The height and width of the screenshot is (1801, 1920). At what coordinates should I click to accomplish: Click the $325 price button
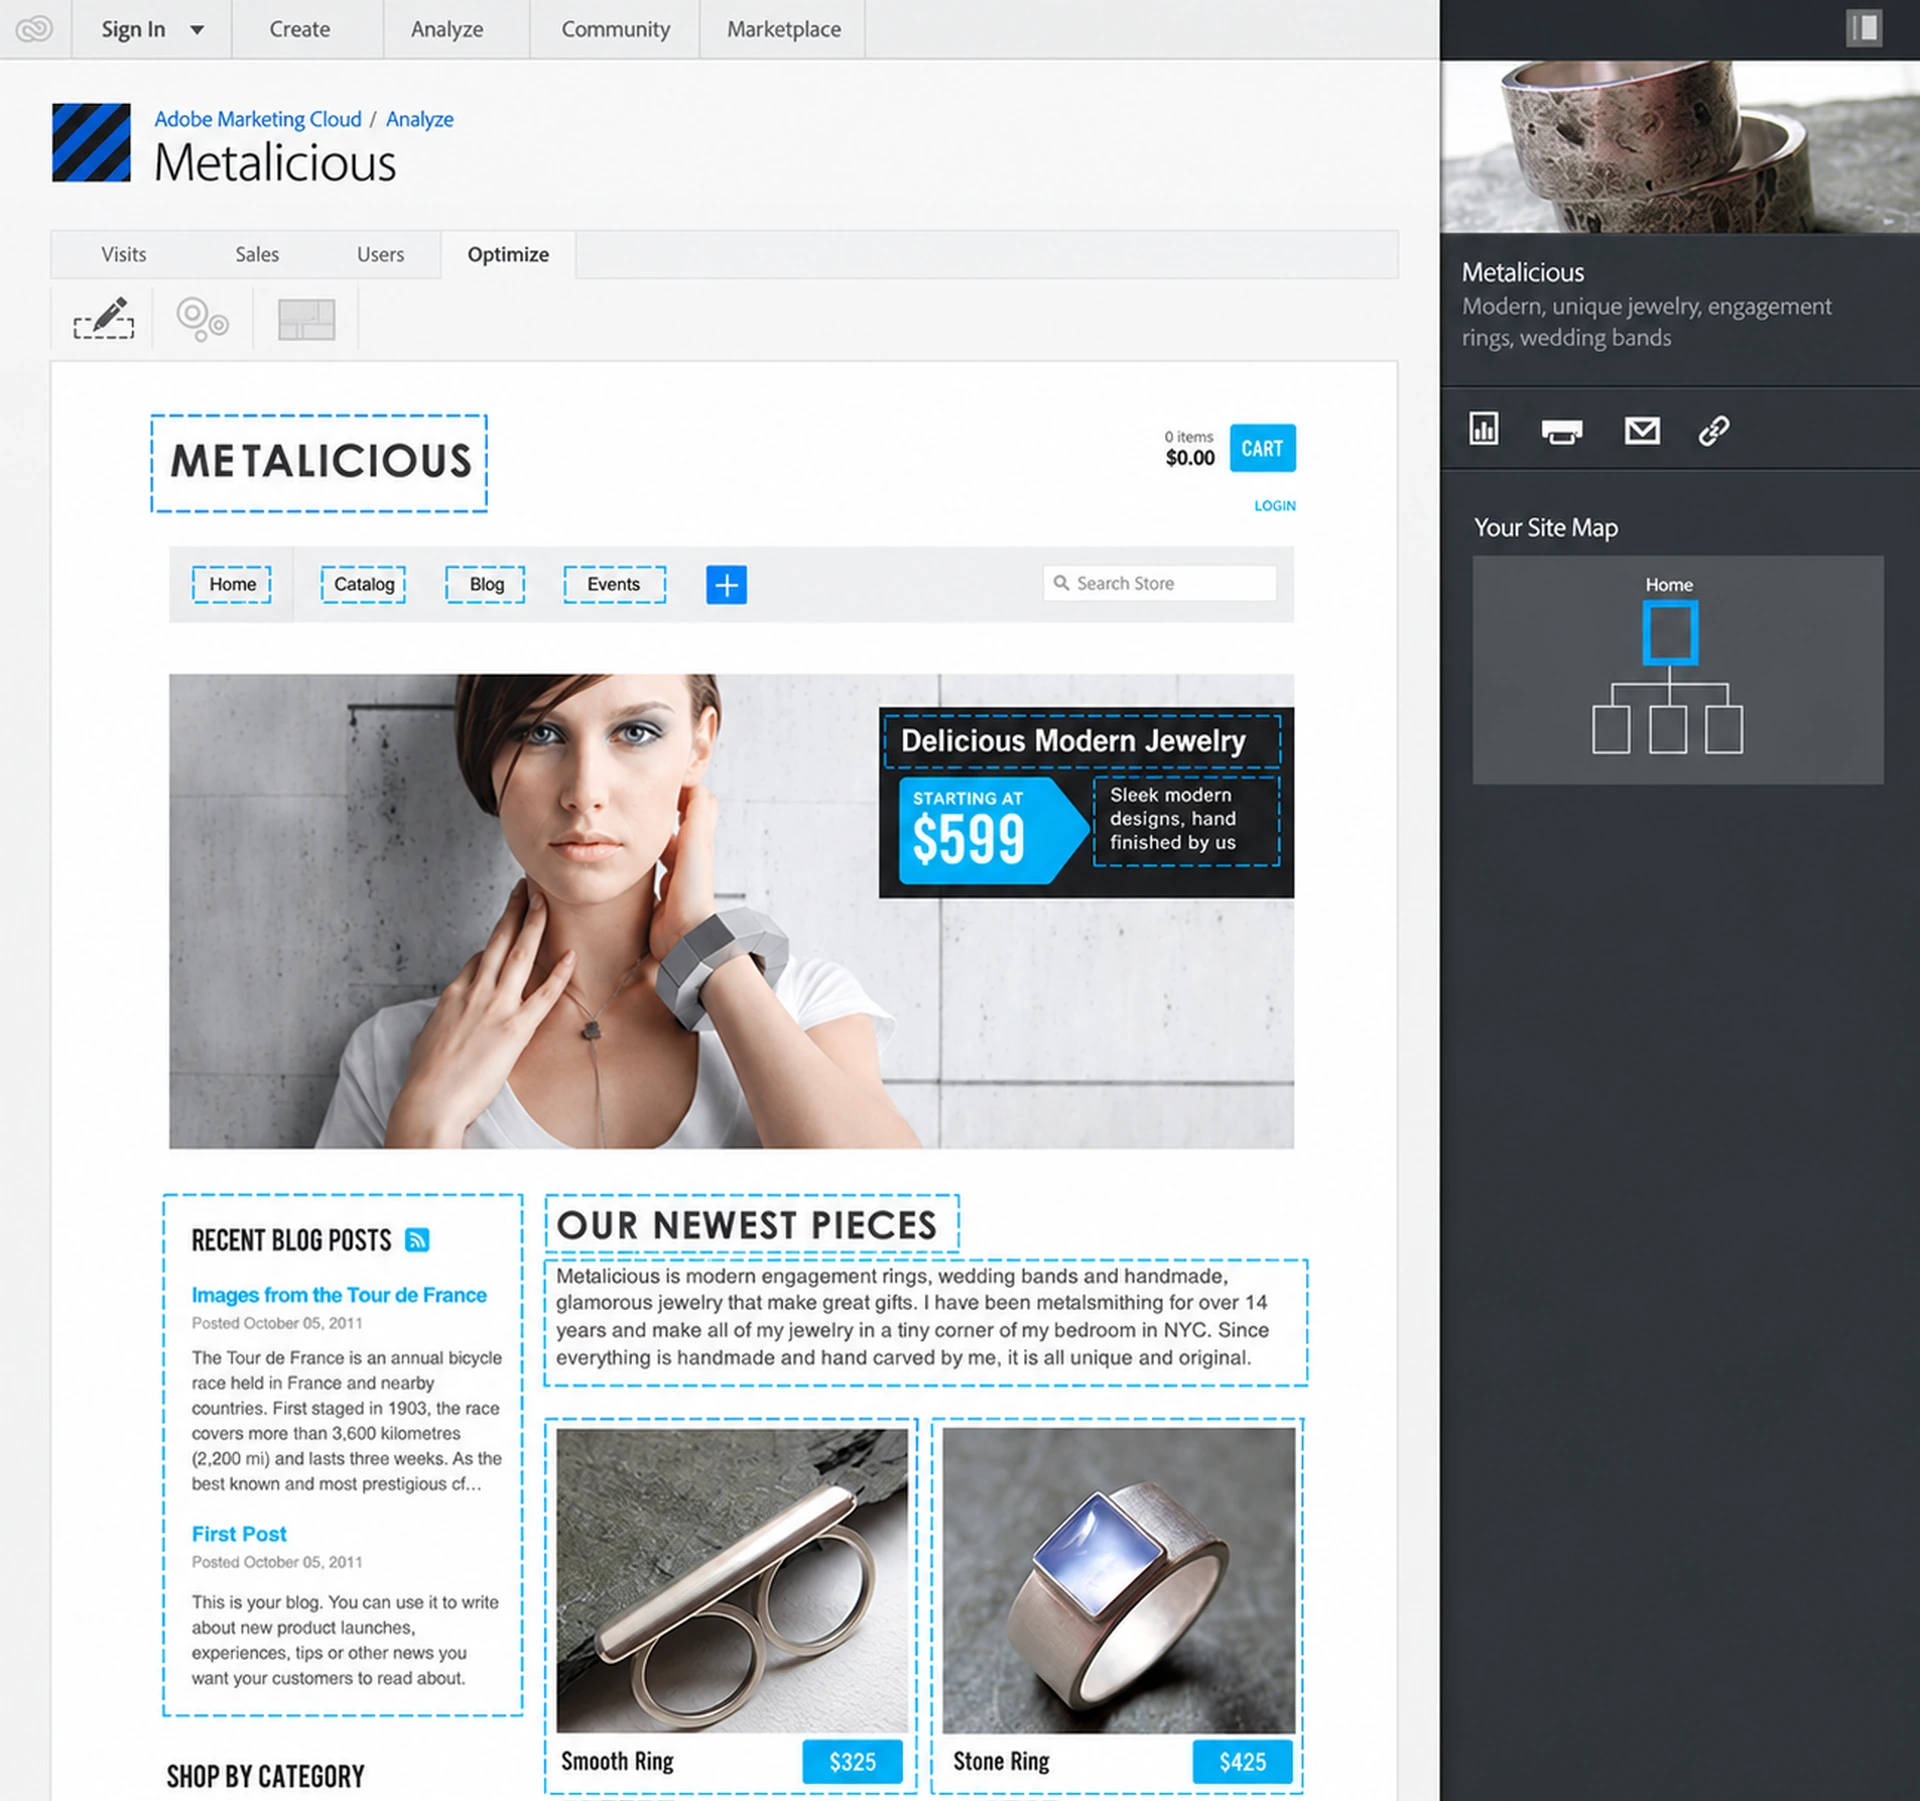pos(852,1762)
